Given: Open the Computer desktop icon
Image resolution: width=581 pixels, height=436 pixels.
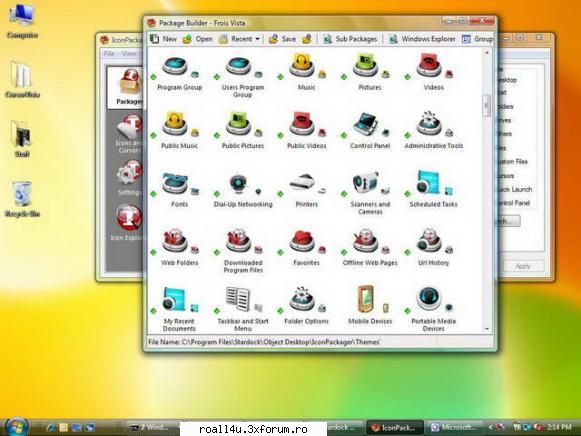Looking at the screenshot, I should [22, 20].
